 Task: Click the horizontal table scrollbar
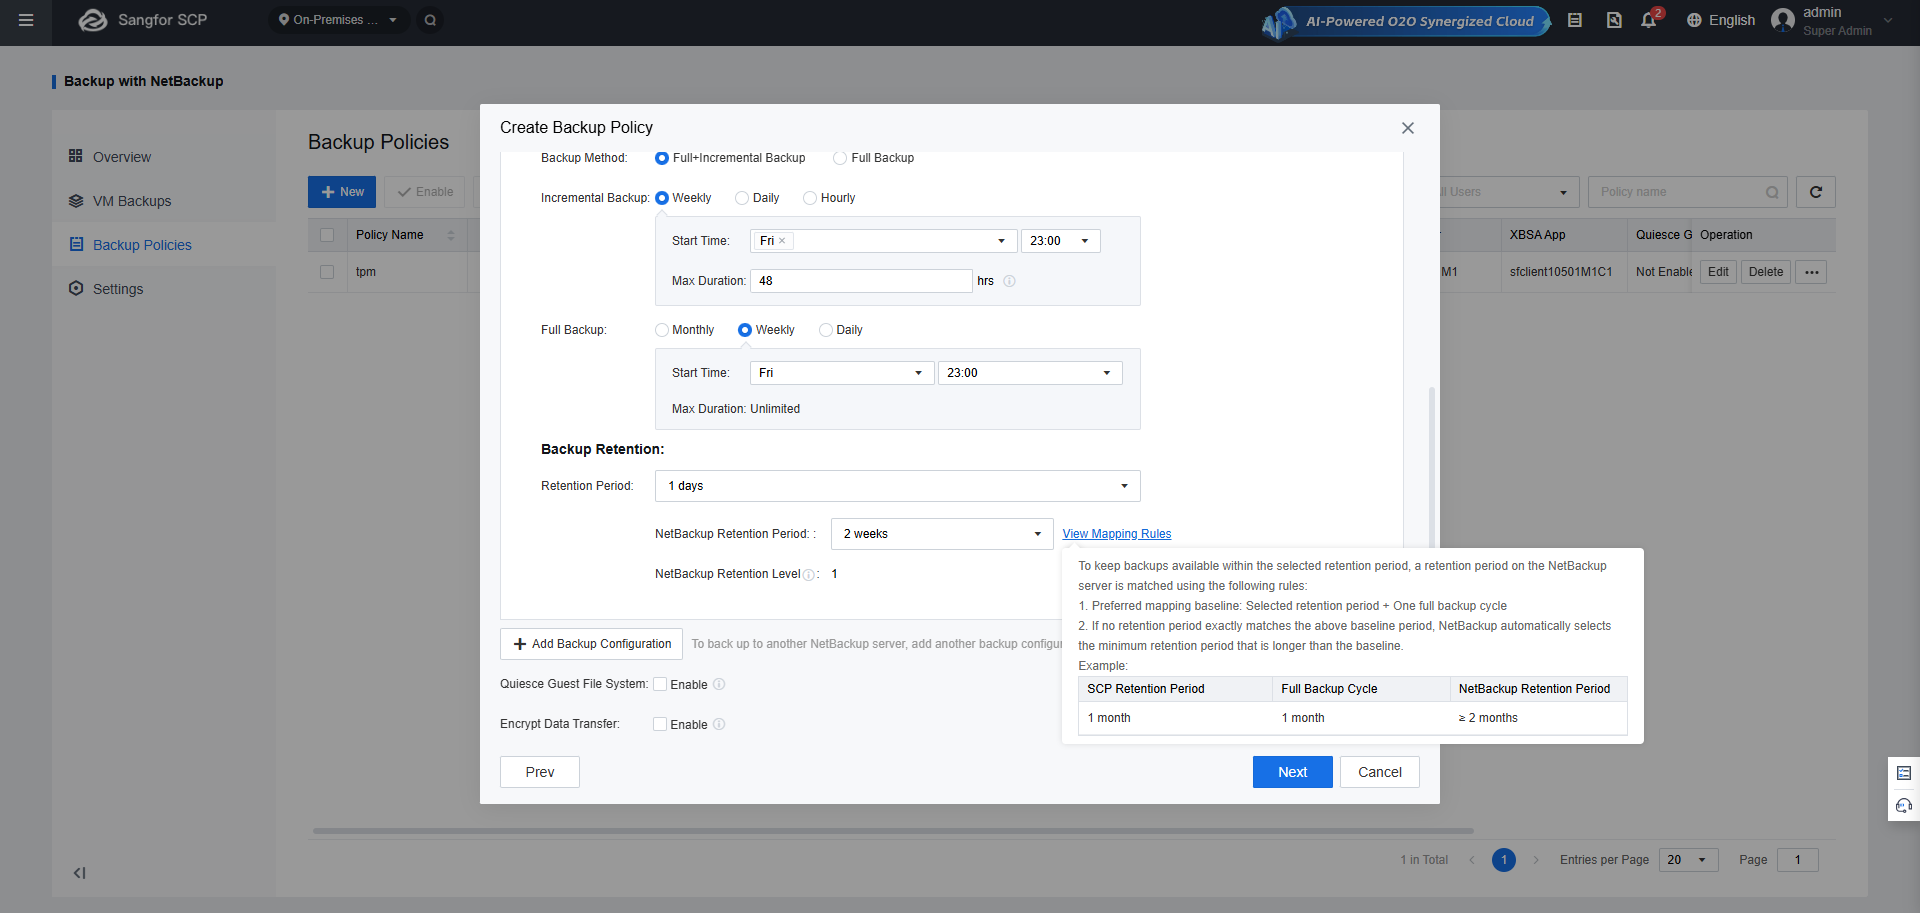coord(893,831)
